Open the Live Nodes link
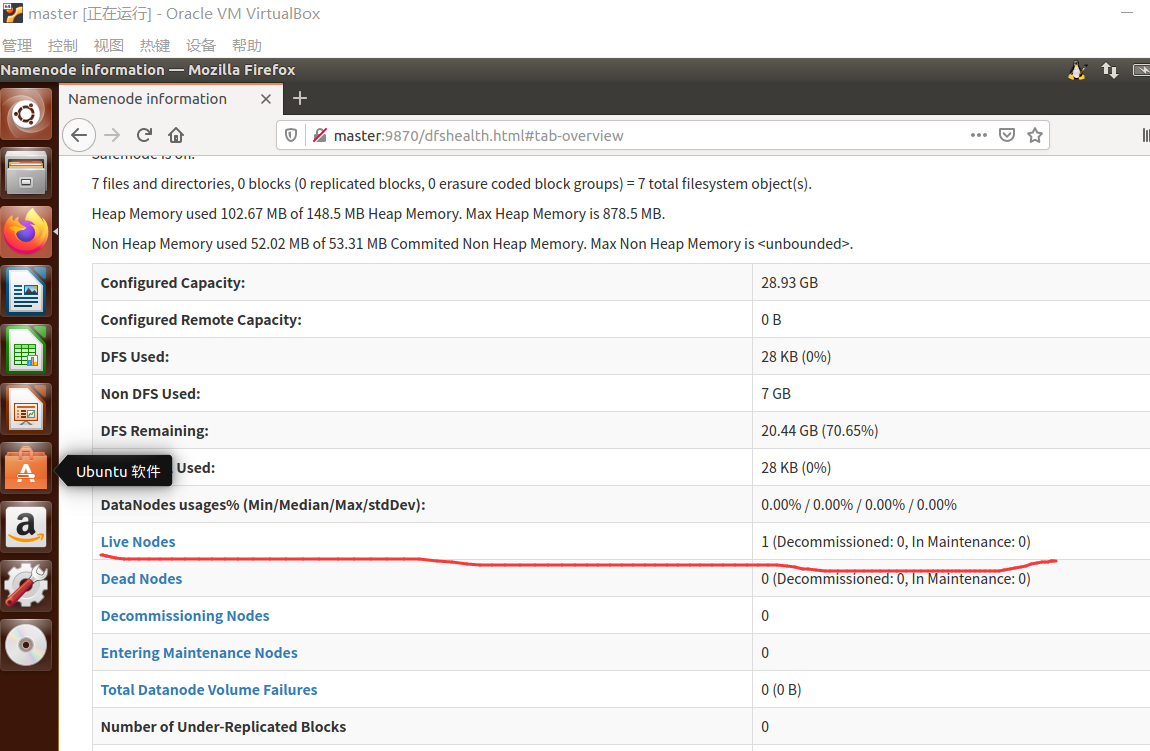1150x751 pixels. pyautogui.click(x=138, y=542)
